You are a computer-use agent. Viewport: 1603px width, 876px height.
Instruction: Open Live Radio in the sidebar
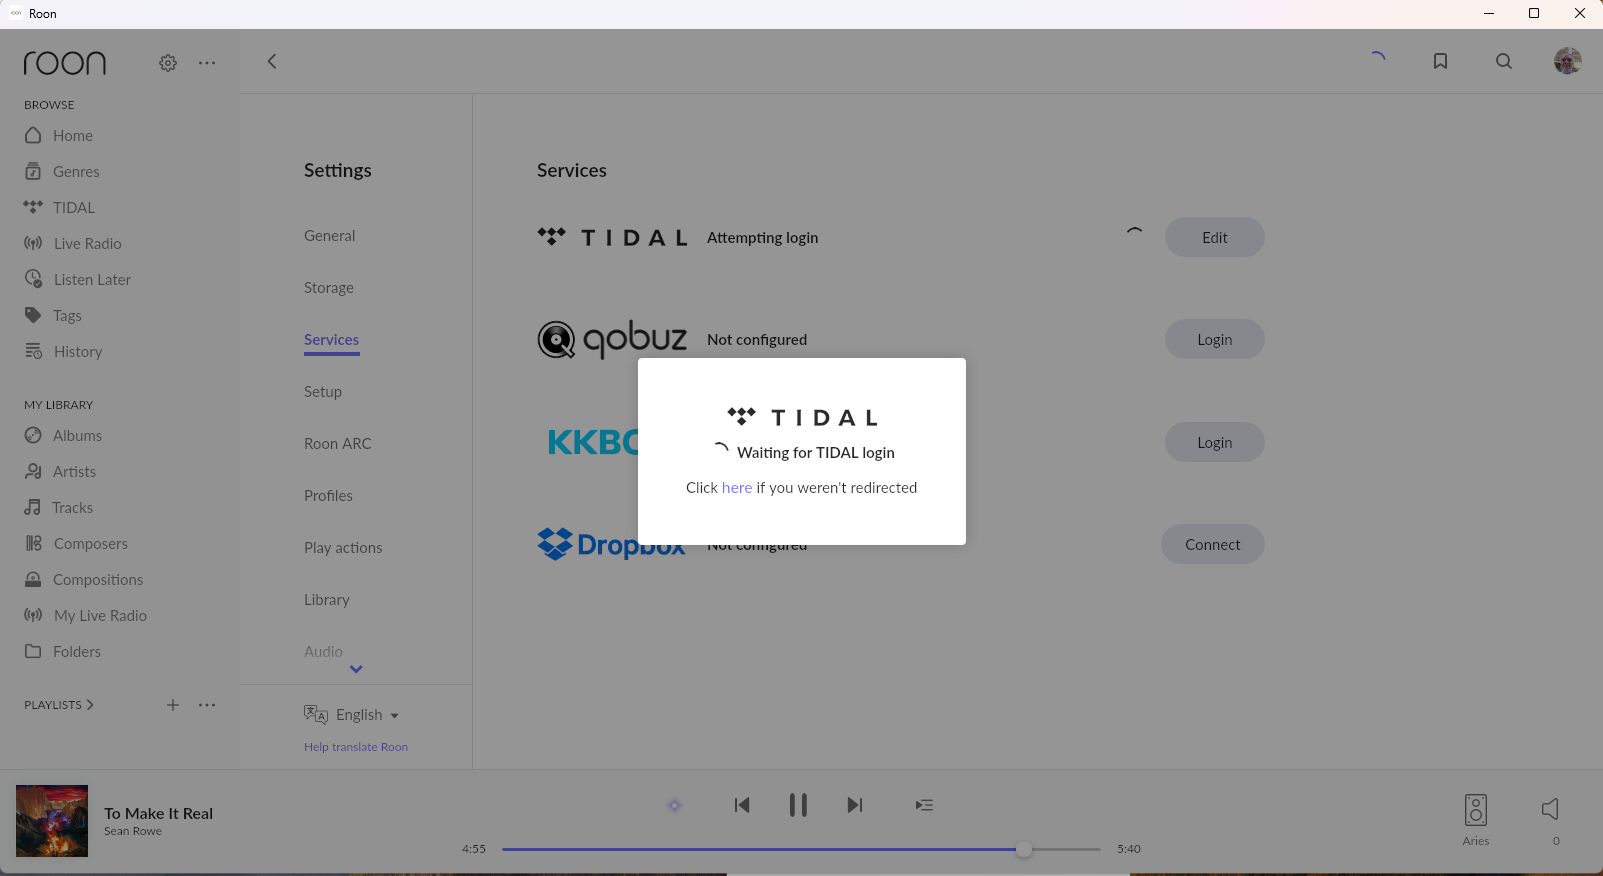(87, 244)
